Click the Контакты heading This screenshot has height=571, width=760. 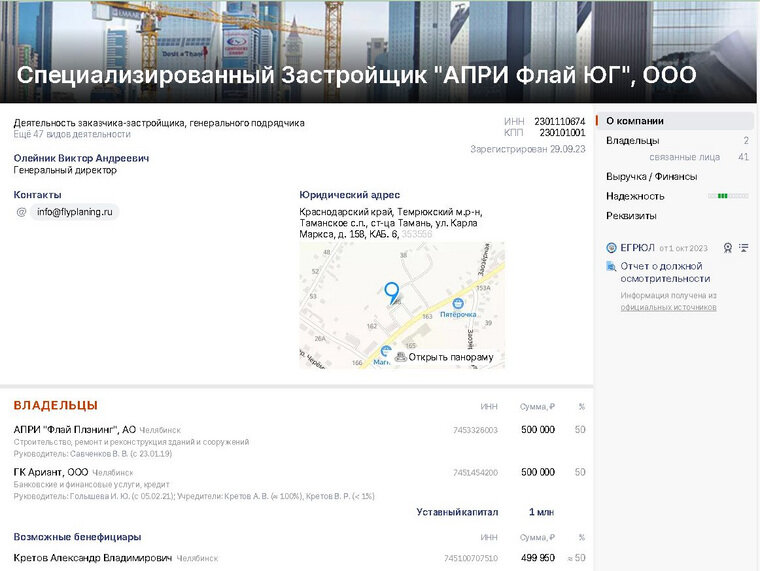click(x=37, y=195)
